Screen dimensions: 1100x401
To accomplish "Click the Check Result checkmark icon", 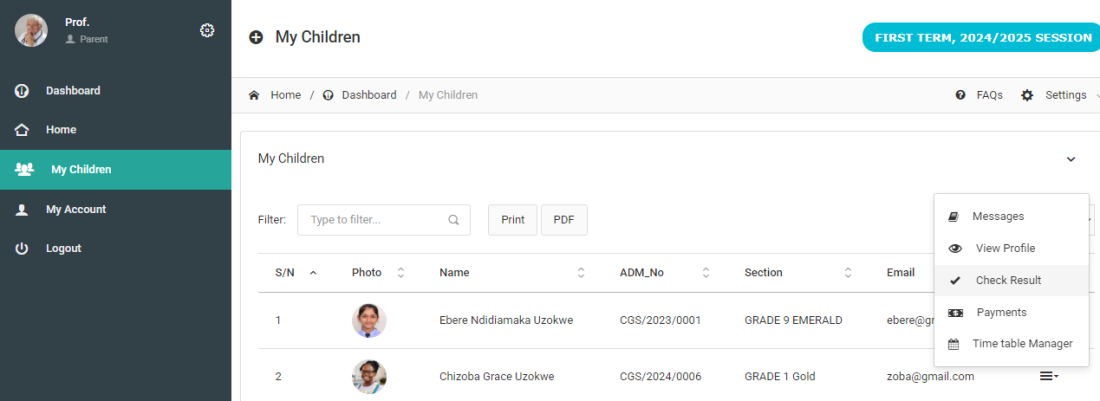I will (955, 280).
